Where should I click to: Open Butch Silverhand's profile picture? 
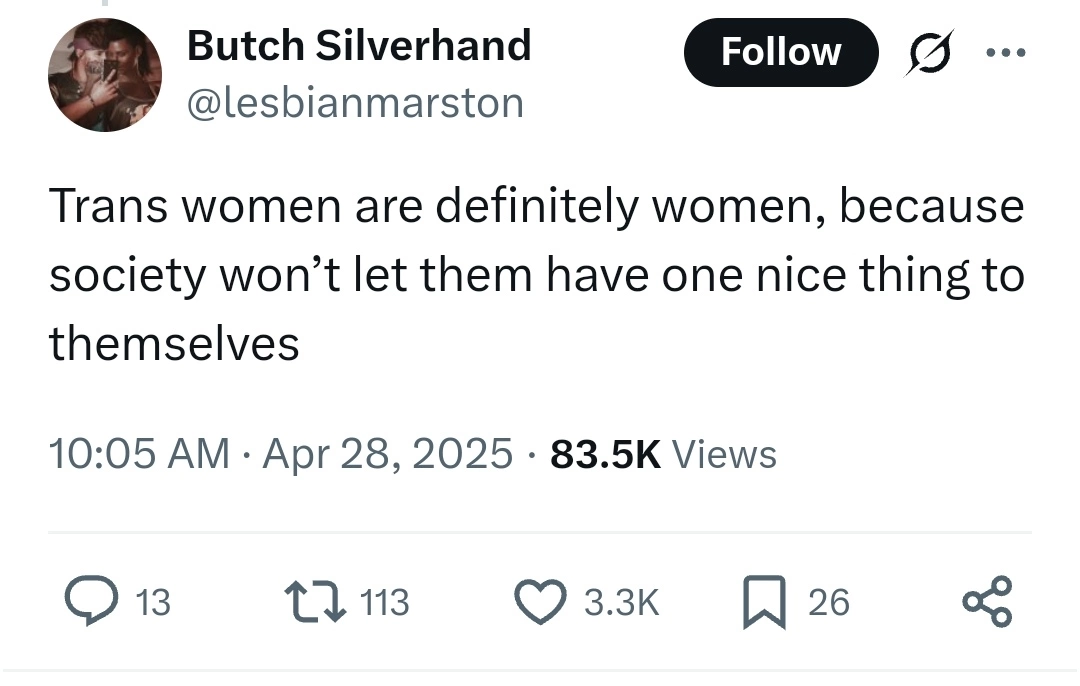(x=104, y=75)
